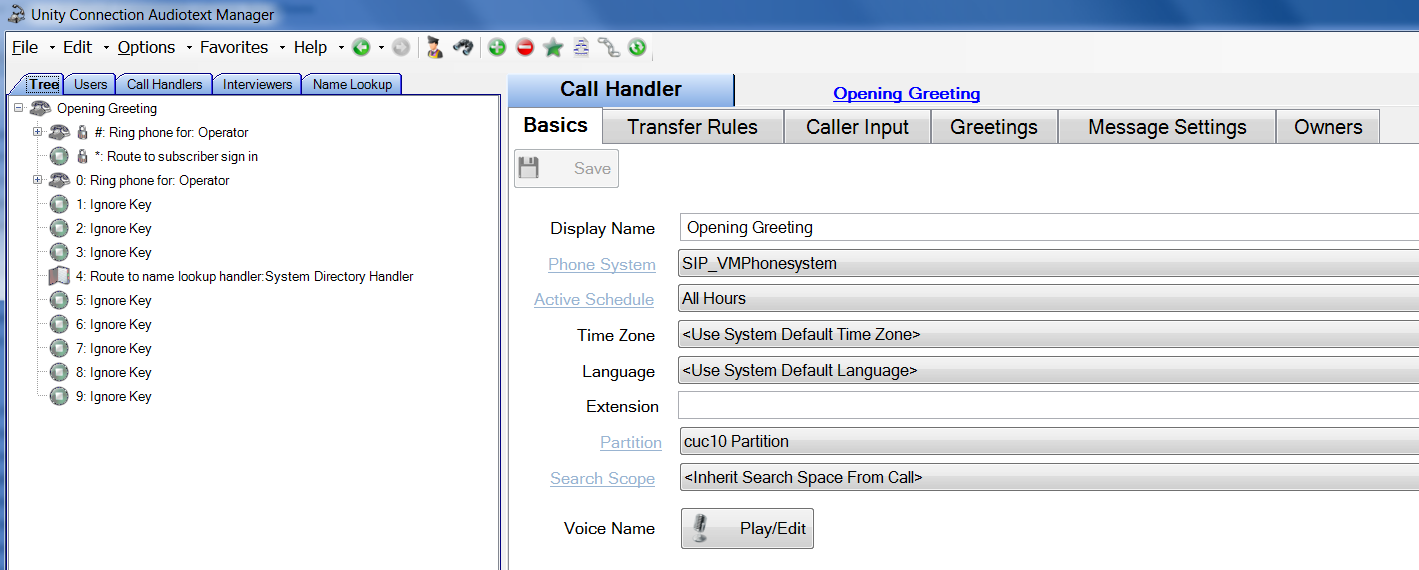Click the chain link icon in toolbar
Viewport: 1419px width, 570px height.
[x=609, y=47]
